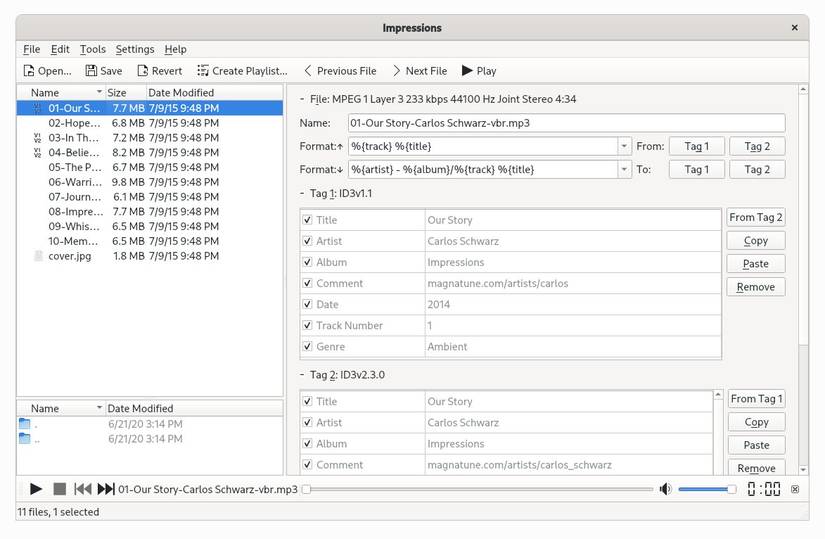Sort folder list by Name header

61,408
